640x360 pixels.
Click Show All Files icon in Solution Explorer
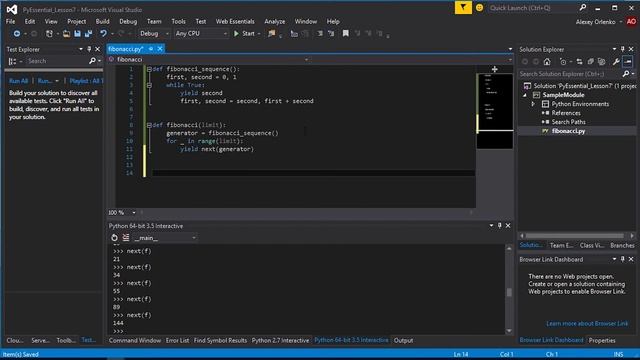point(601,62)
